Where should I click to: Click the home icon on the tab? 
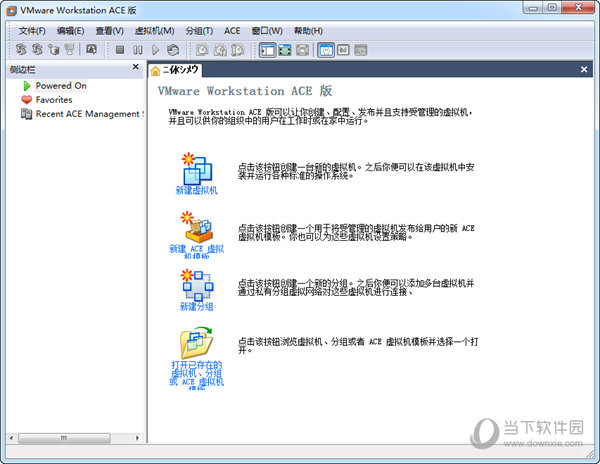click(x=155, y=71)
